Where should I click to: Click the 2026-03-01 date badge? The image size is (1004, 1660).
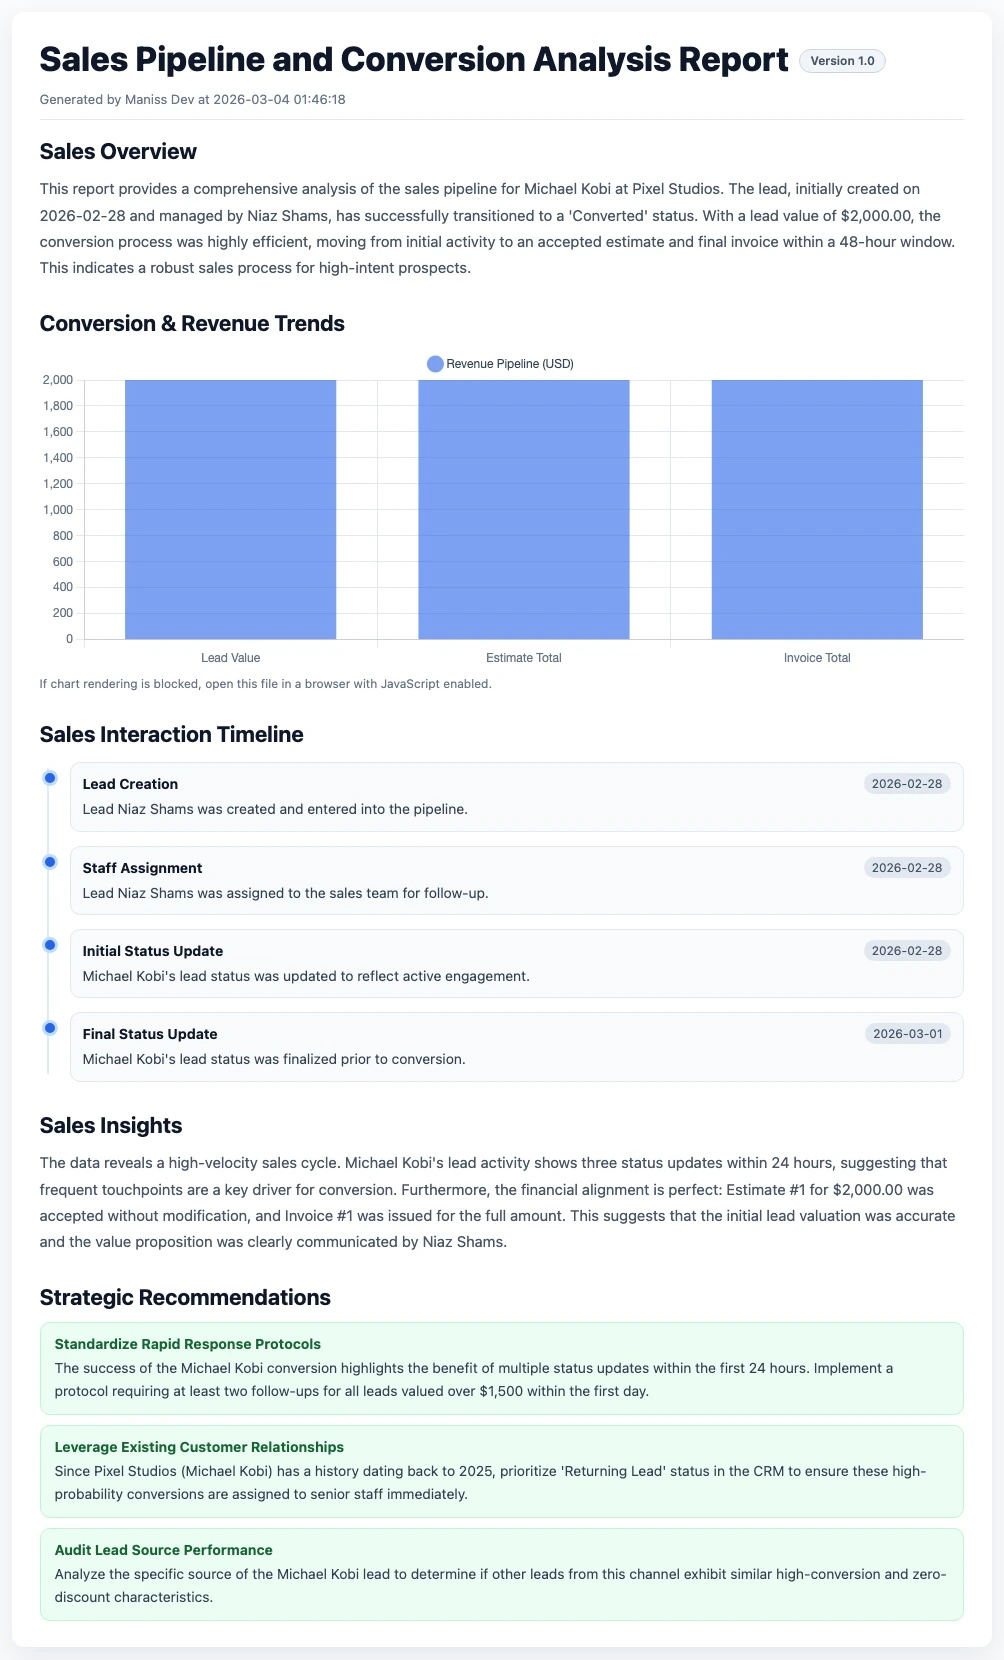click(907, 1034)
